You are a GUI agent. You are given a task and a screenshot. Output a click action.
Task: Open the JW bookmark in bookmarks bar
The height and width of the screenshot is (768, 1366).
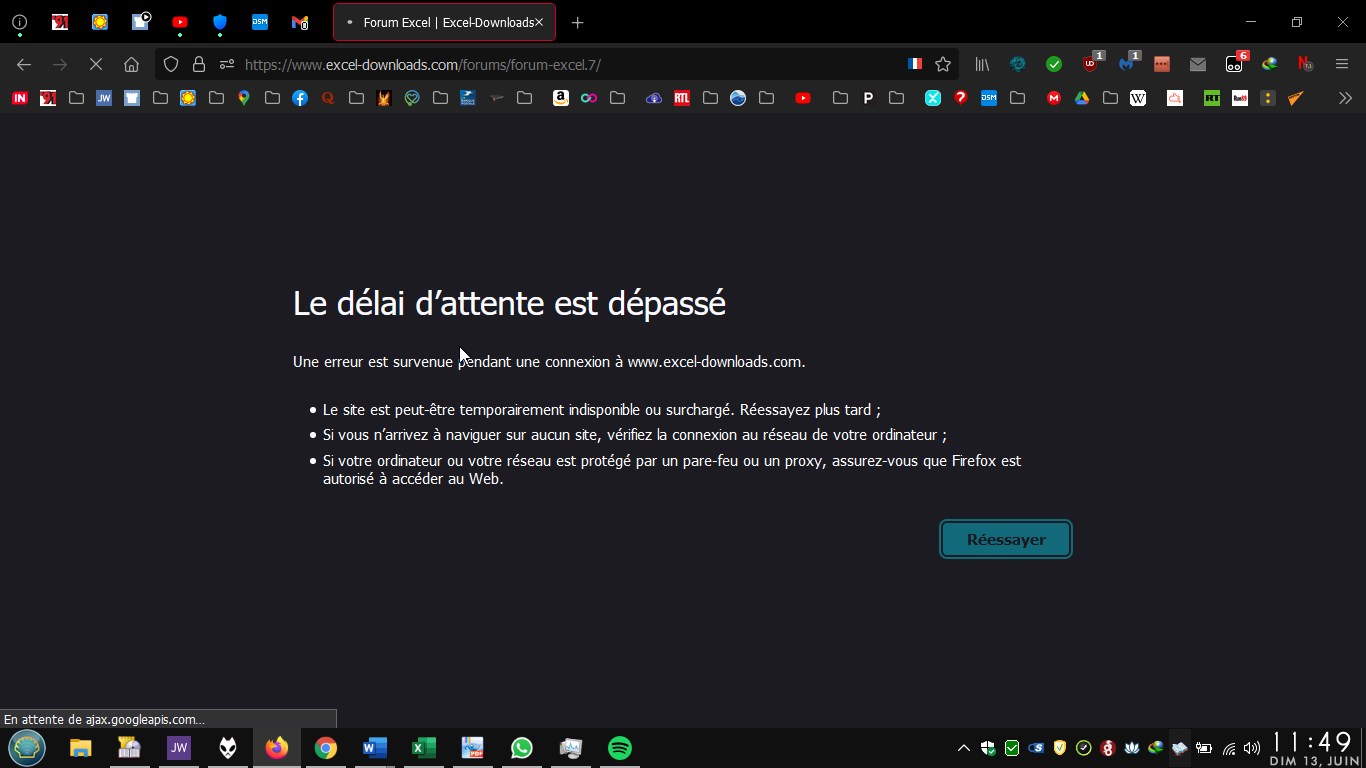click(x=104, y=98)
